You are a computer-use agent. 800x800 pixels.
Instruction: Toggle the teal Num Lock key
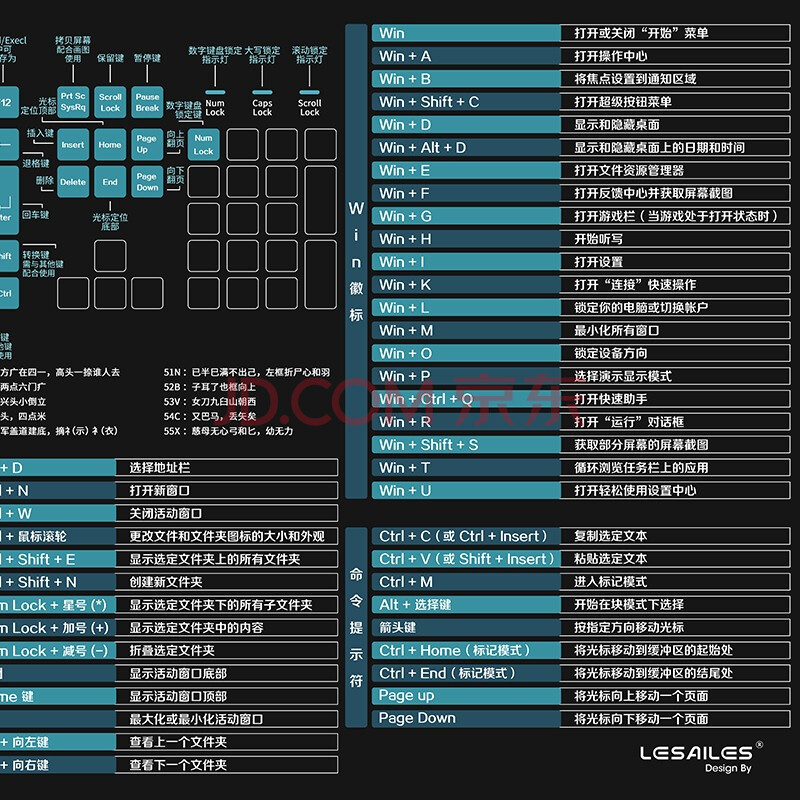click(x=204, y=145)
